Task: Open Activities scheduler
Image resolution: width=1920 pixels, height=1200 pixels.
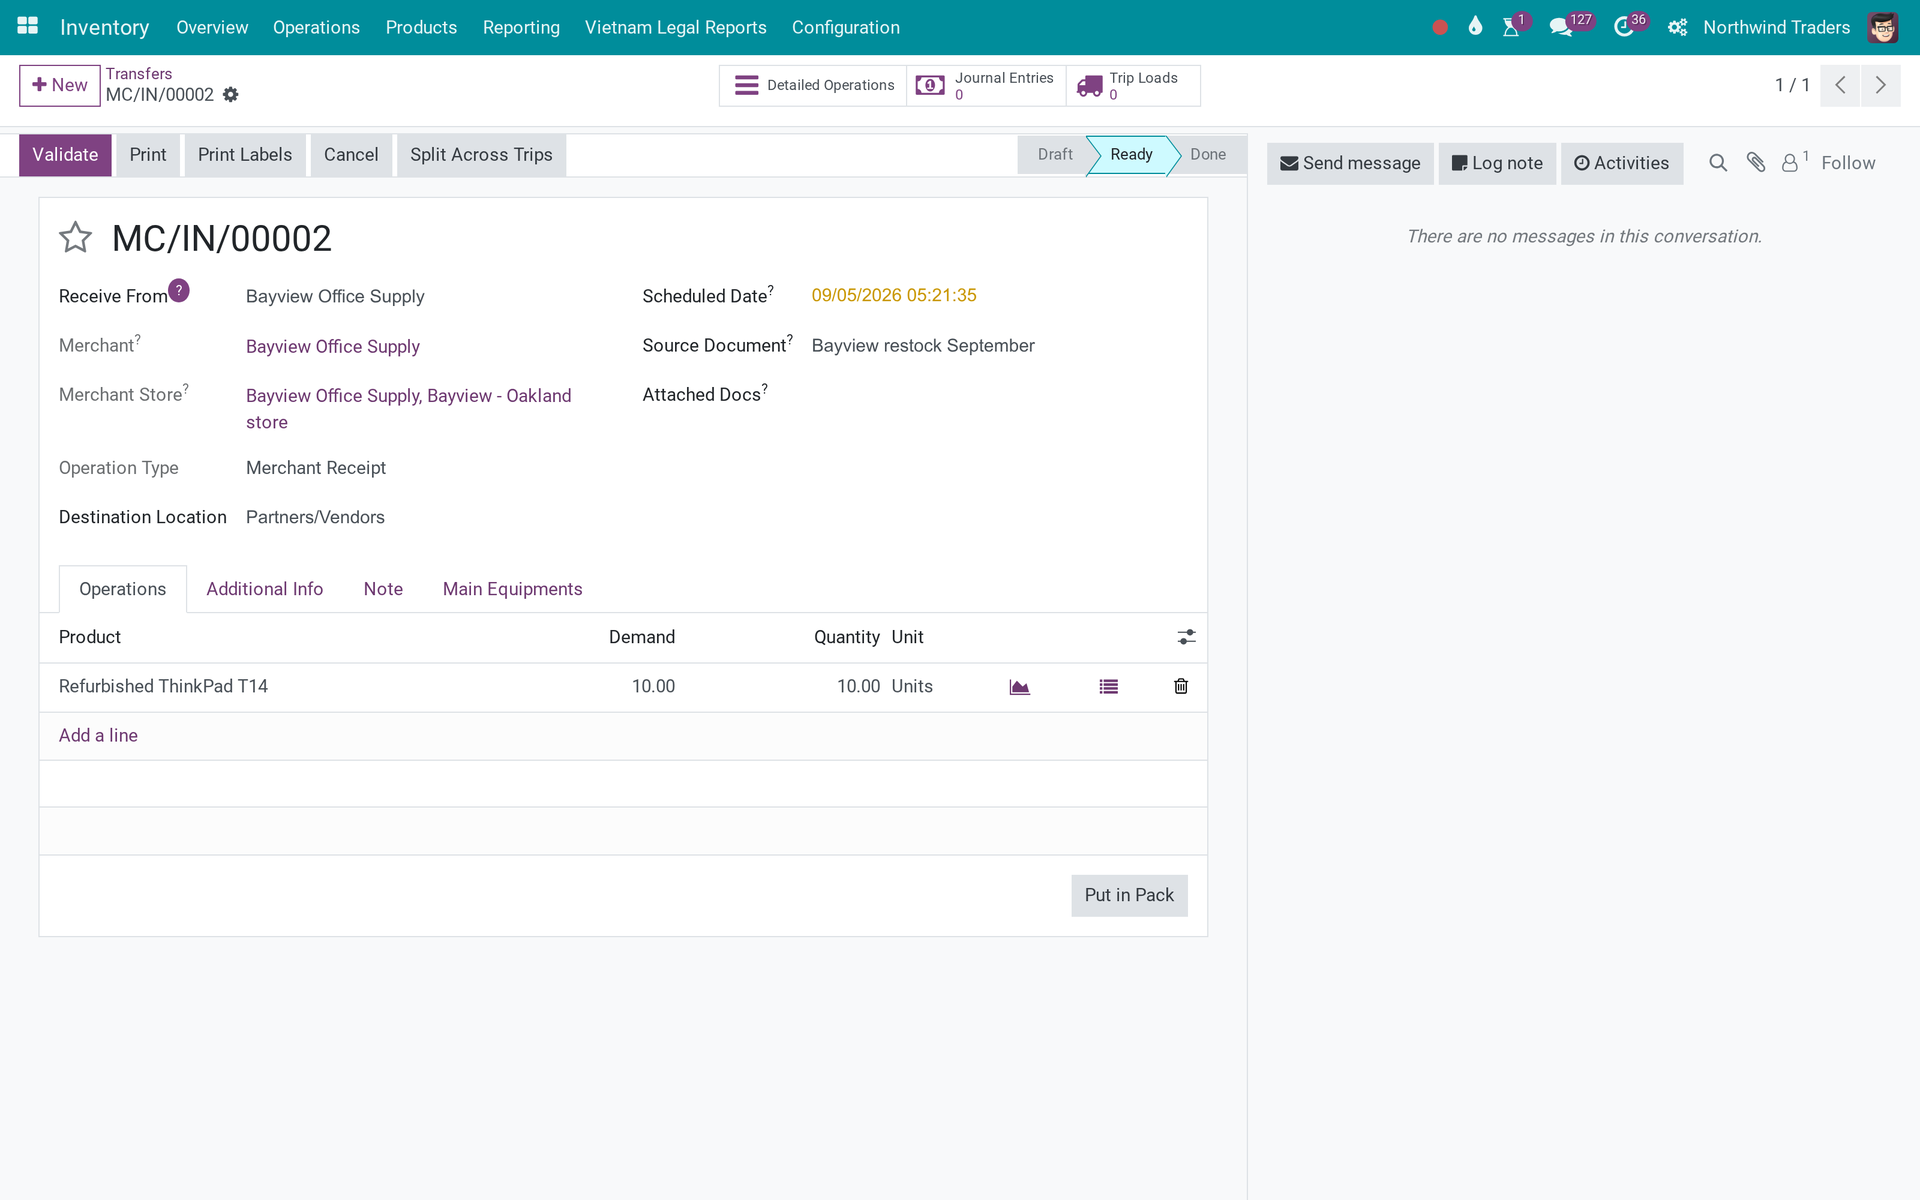Action: tap(1621, 163)
